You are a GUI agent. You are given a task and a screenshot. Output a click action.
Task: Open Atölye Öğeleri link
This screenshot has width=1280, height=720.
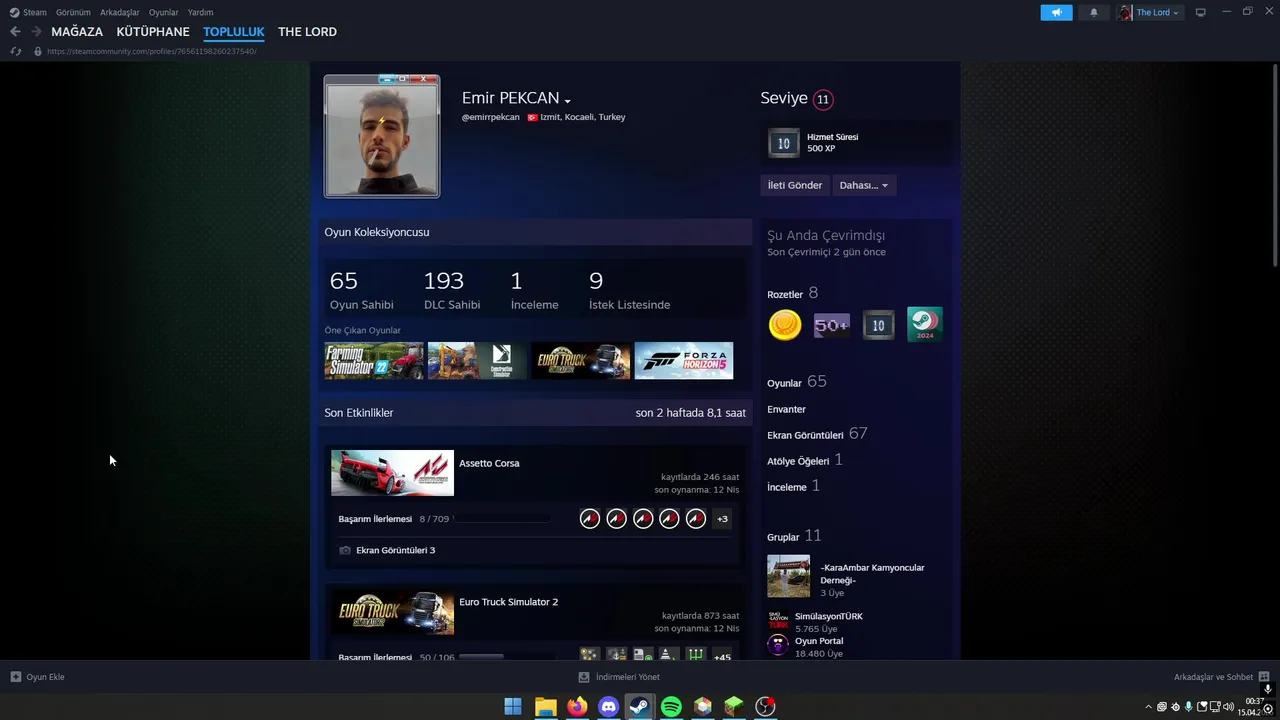coord(805,460)
